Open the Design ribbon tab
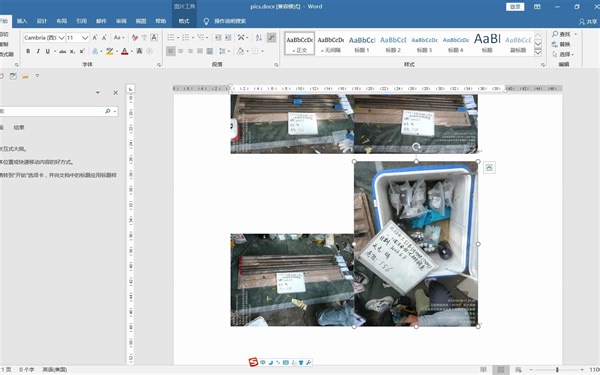600x375 pixels. pyautogui.click(x=42, y=21)
